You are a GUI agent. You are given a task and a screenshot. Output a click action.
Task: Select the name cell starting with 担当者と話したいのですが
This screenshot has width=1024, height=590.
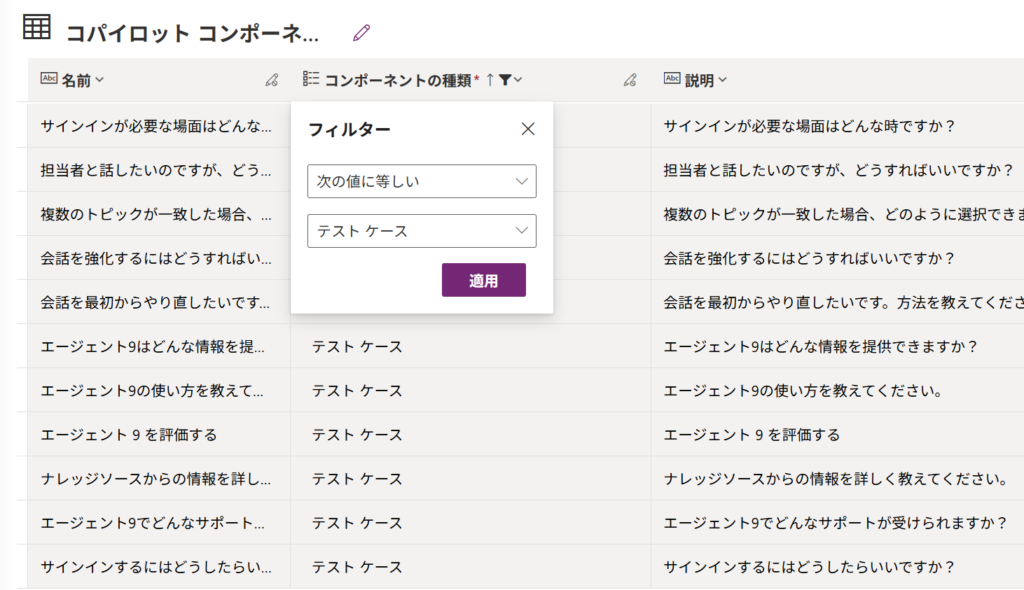pyautogui.click(x=155, y=170)
